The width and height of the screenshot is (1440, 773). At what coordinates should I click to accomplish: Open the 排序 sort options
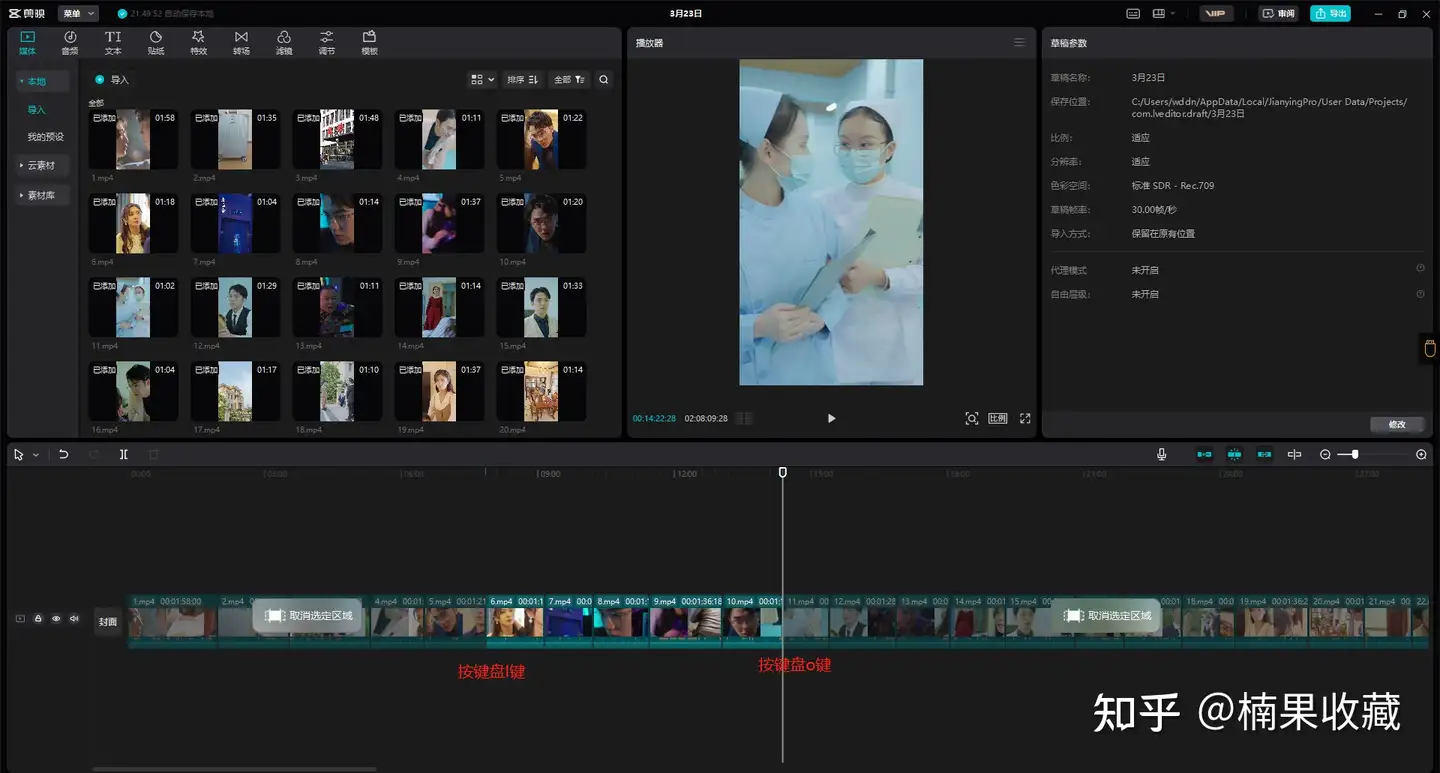point(522,79)
